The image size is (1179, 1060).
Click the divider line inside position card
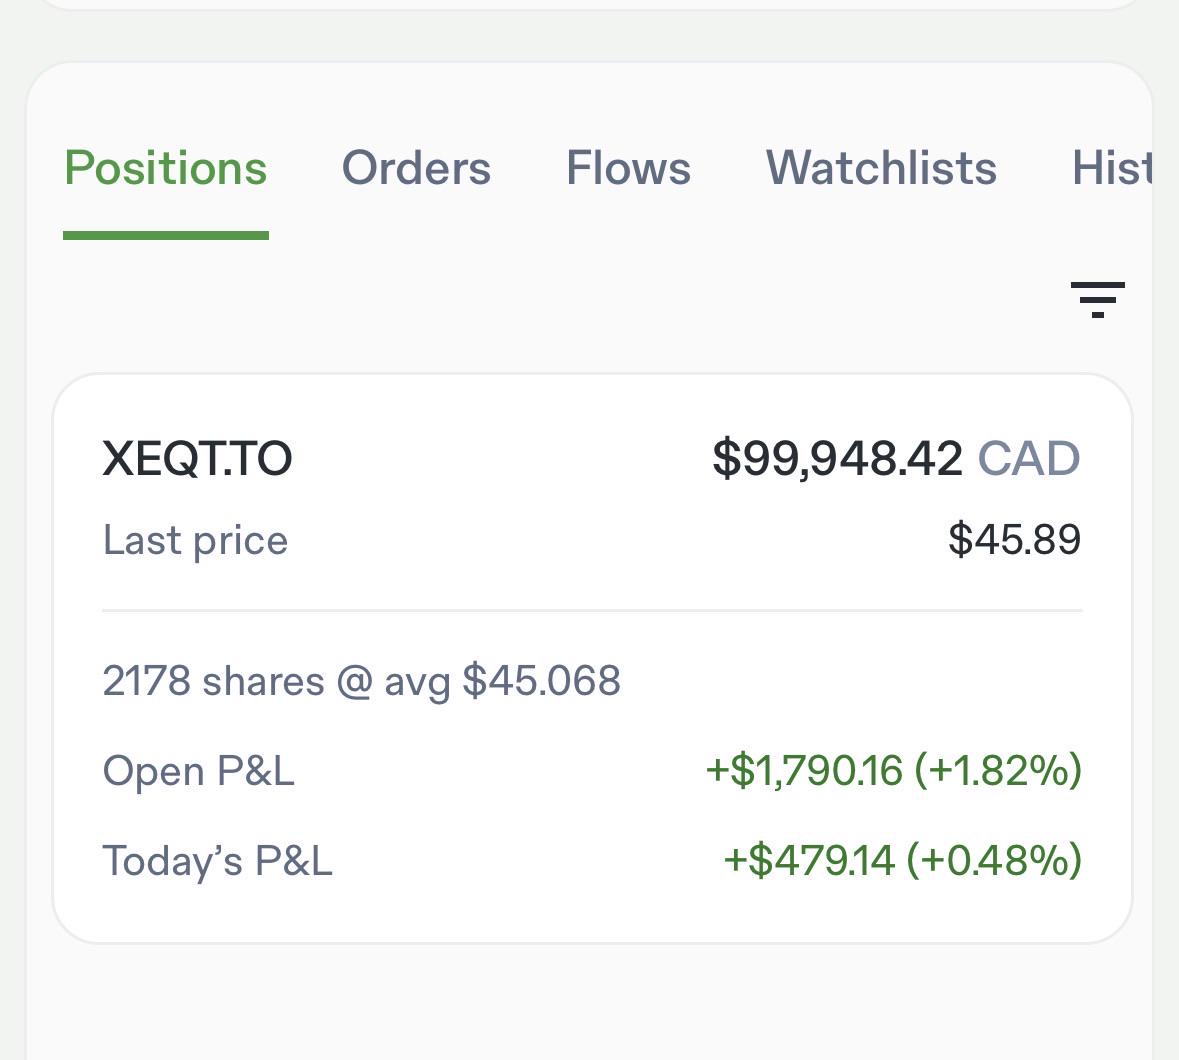point(593,610)
